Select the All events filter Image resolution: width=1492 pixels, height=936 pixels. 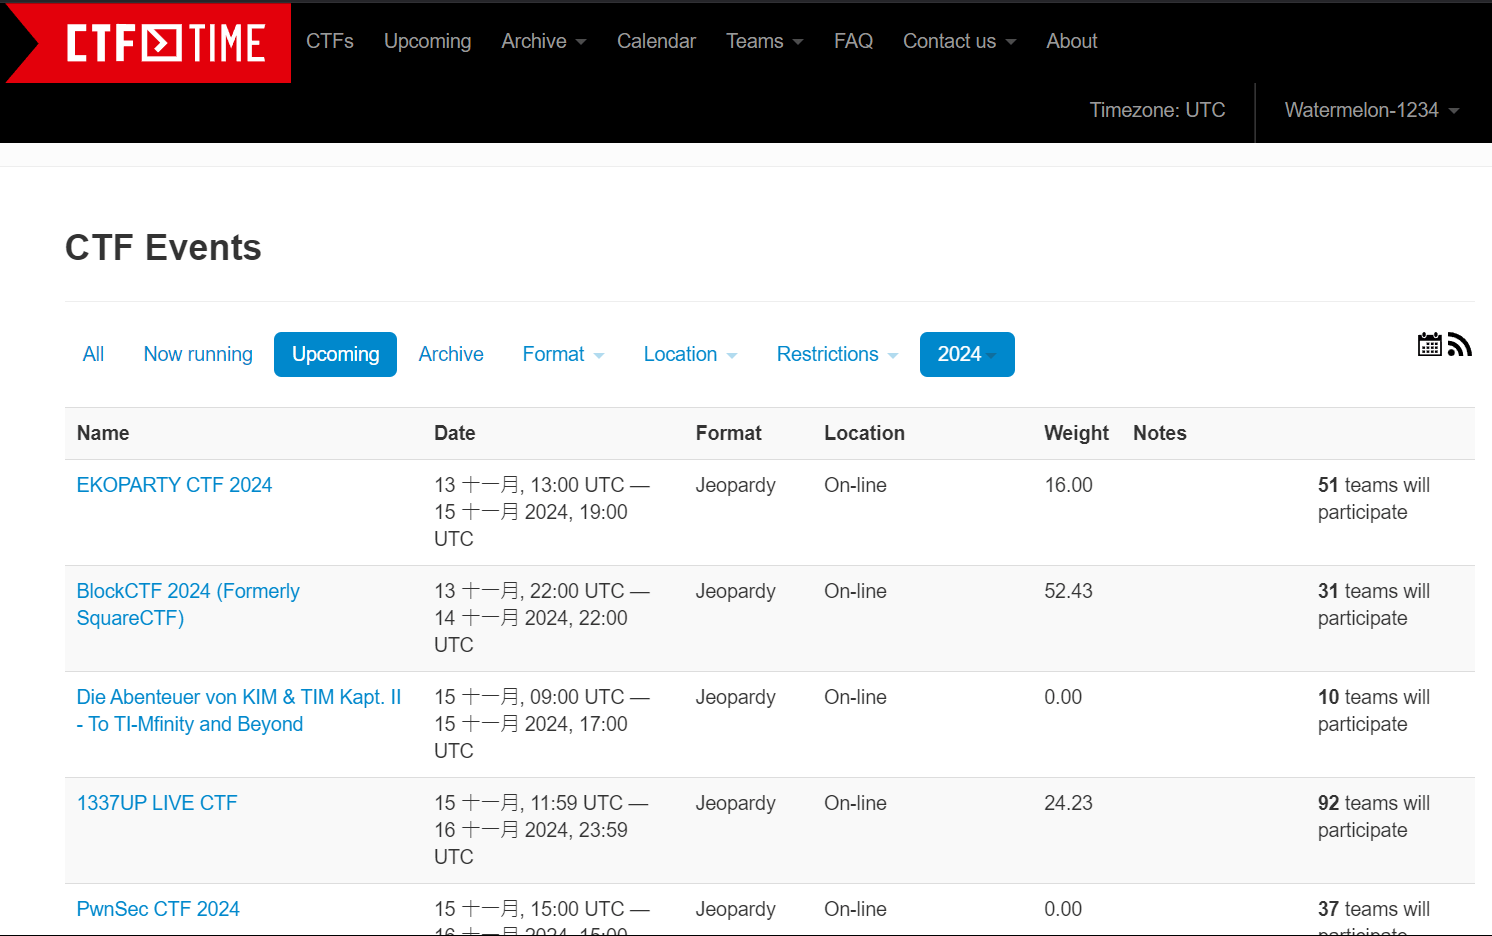tap(93, 354)
